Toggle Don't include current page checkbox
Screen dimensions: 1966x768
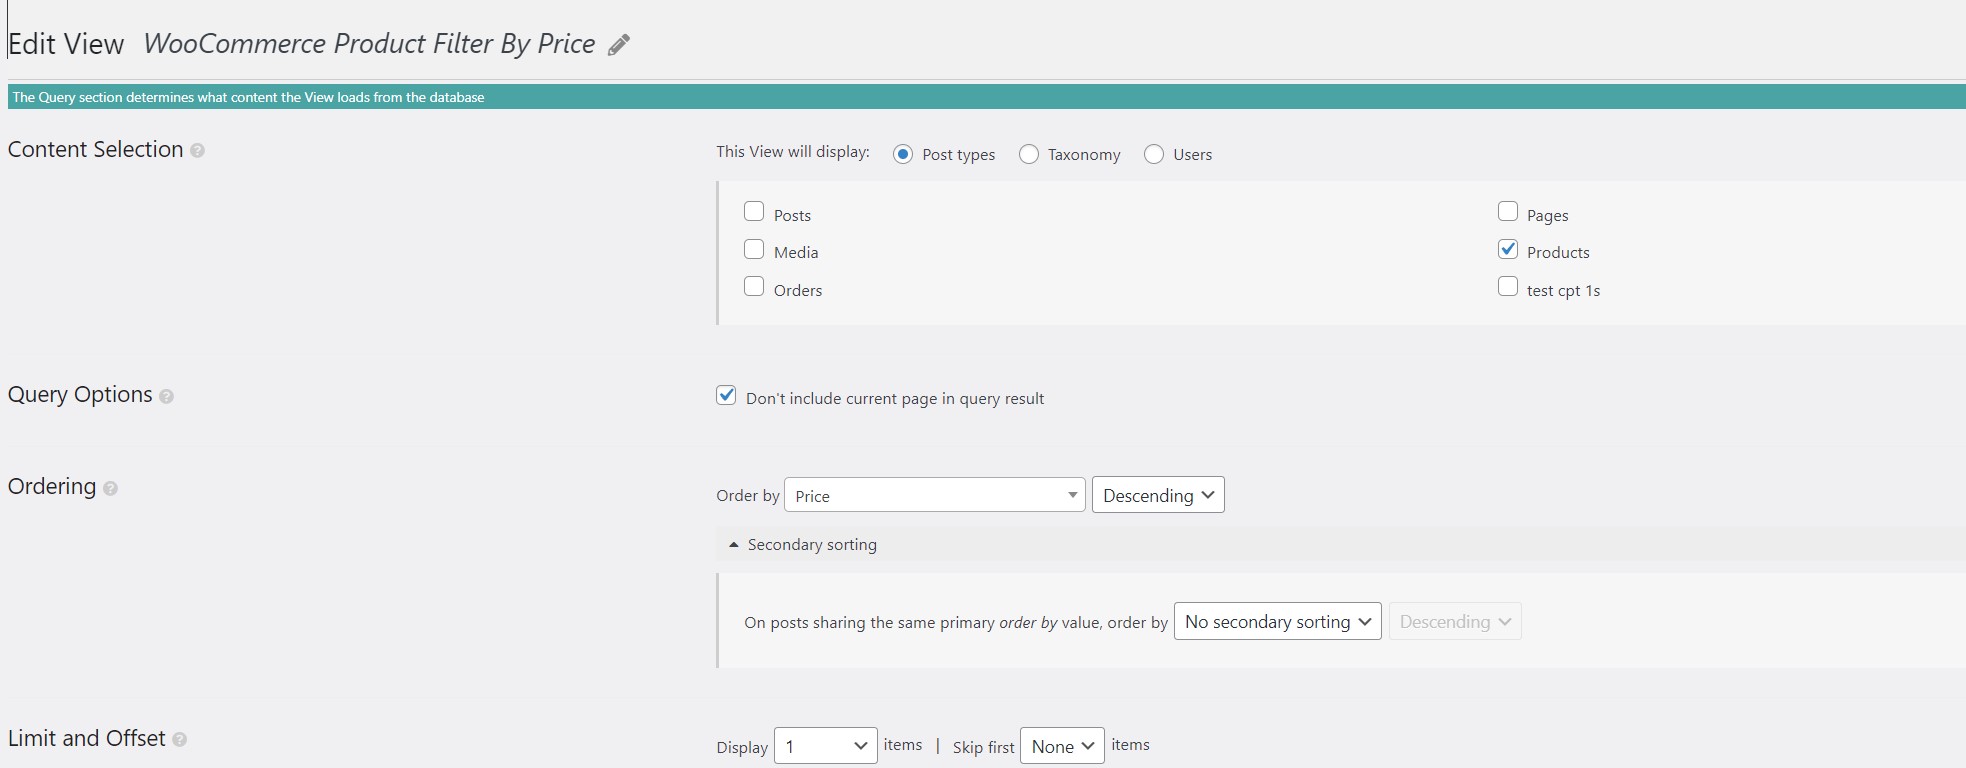coord(726,395)
